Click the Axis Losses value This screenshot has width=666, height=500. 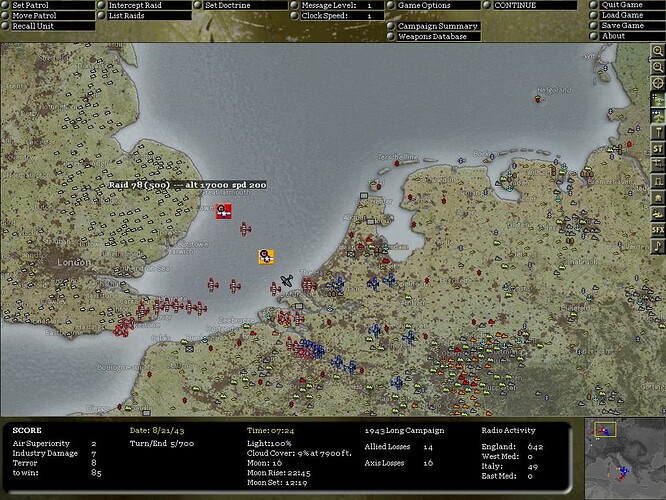pos(428,463)
